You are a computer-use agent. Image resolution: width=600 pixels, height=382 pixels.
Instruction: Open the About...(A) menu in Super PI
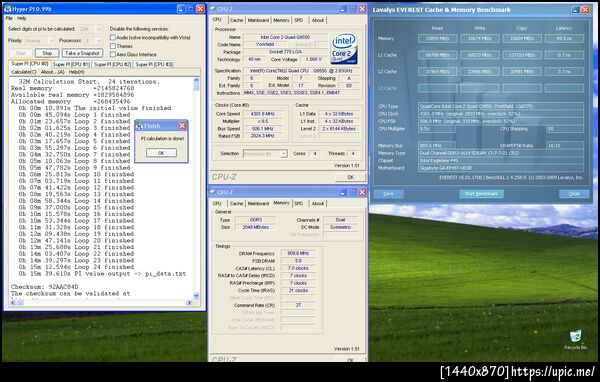(52, 72)
